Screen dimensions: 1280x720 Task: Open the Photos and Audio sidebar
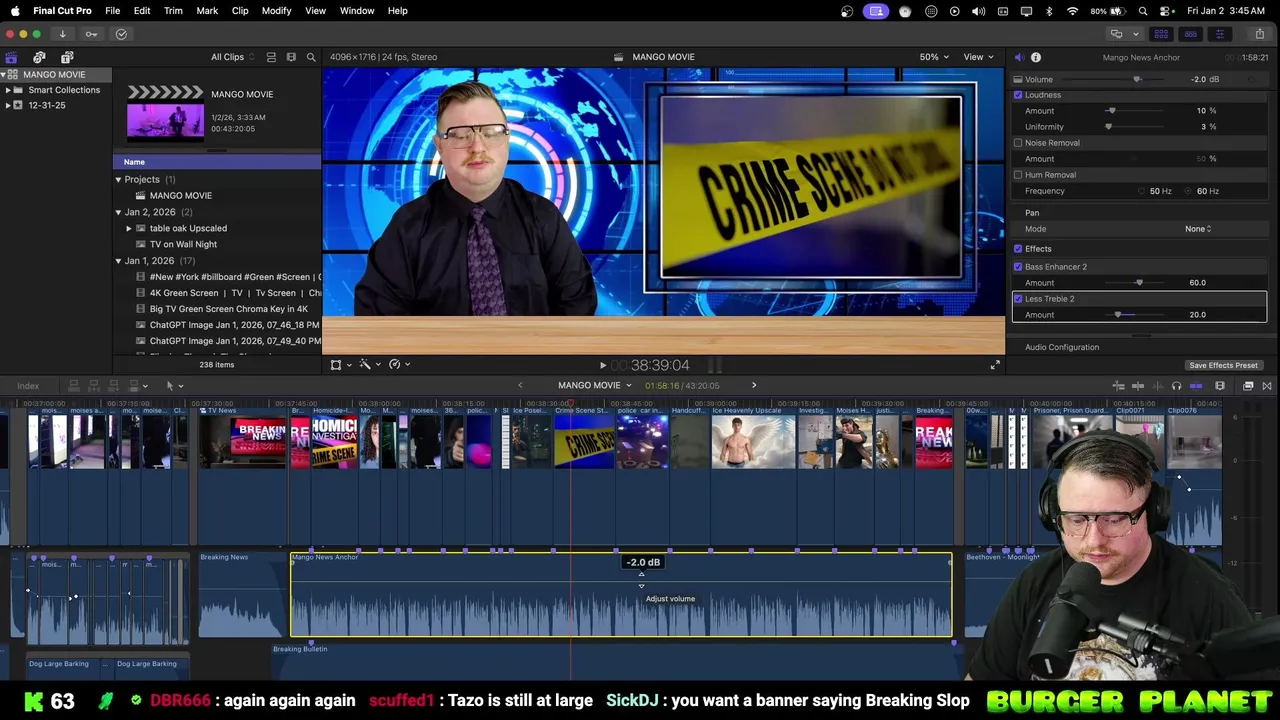[x=39, y=58]
